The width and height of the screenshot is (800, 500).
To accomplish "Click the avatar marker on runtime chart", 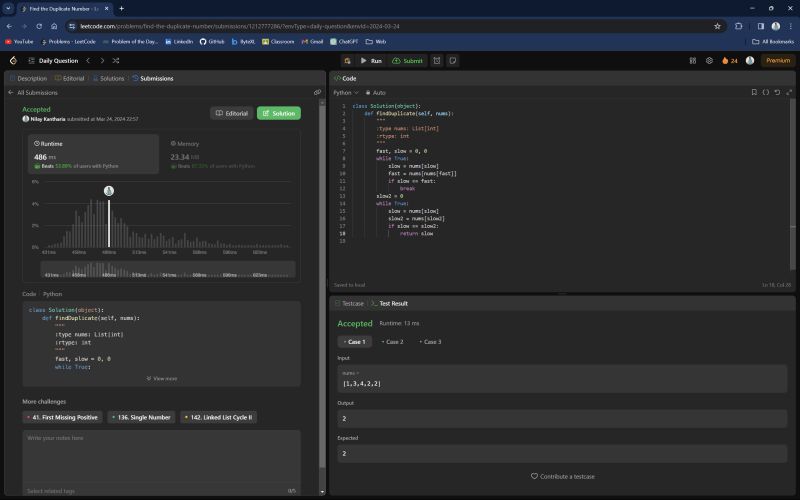I will tap(109, 191).
